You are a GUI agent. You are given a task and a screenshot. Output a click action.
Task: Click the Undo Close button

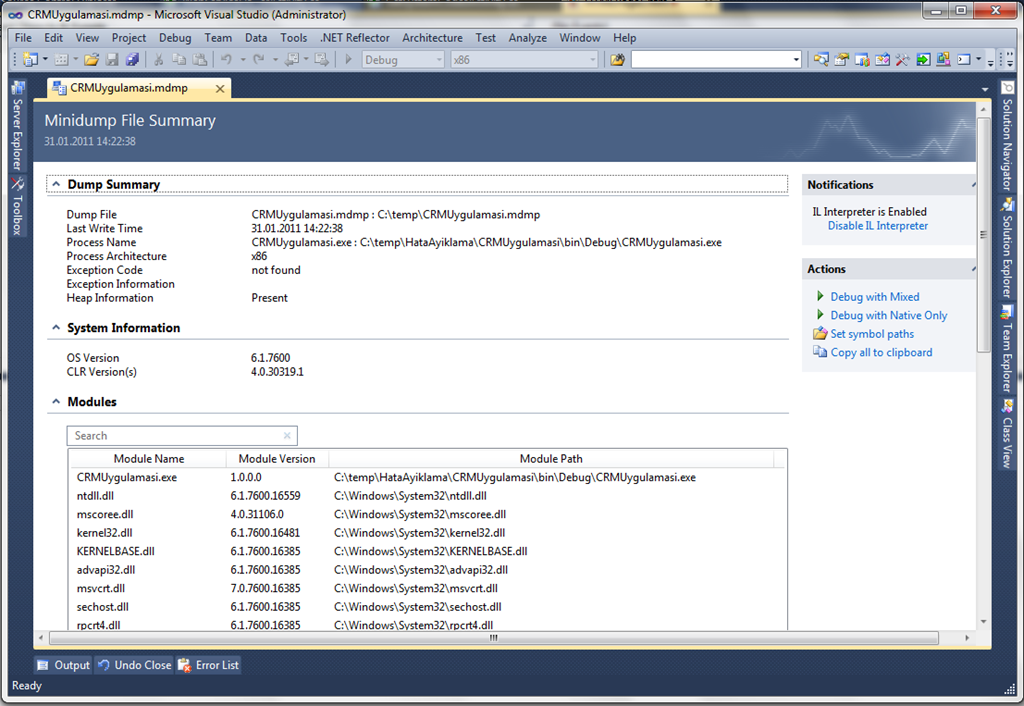[134, 665]
